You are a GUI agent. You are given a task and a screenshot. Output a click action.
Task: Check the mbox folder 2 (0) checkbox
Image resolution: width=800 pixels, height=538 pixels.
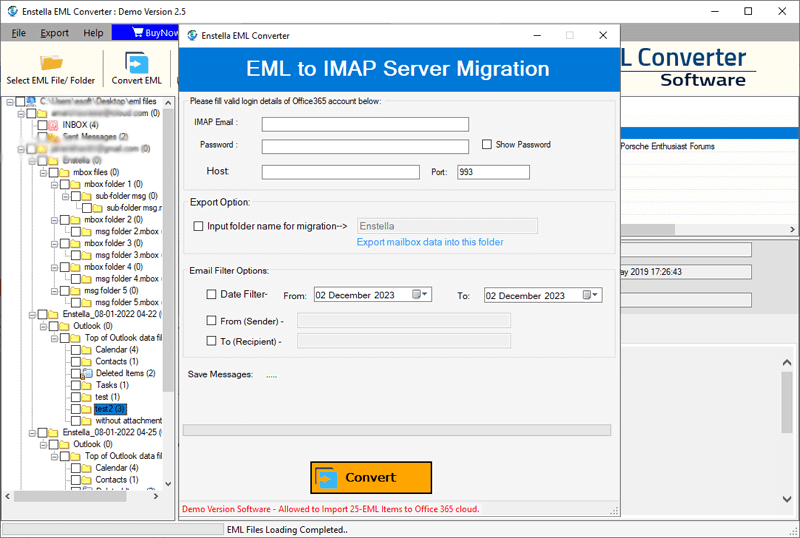(x=65, y=220)
